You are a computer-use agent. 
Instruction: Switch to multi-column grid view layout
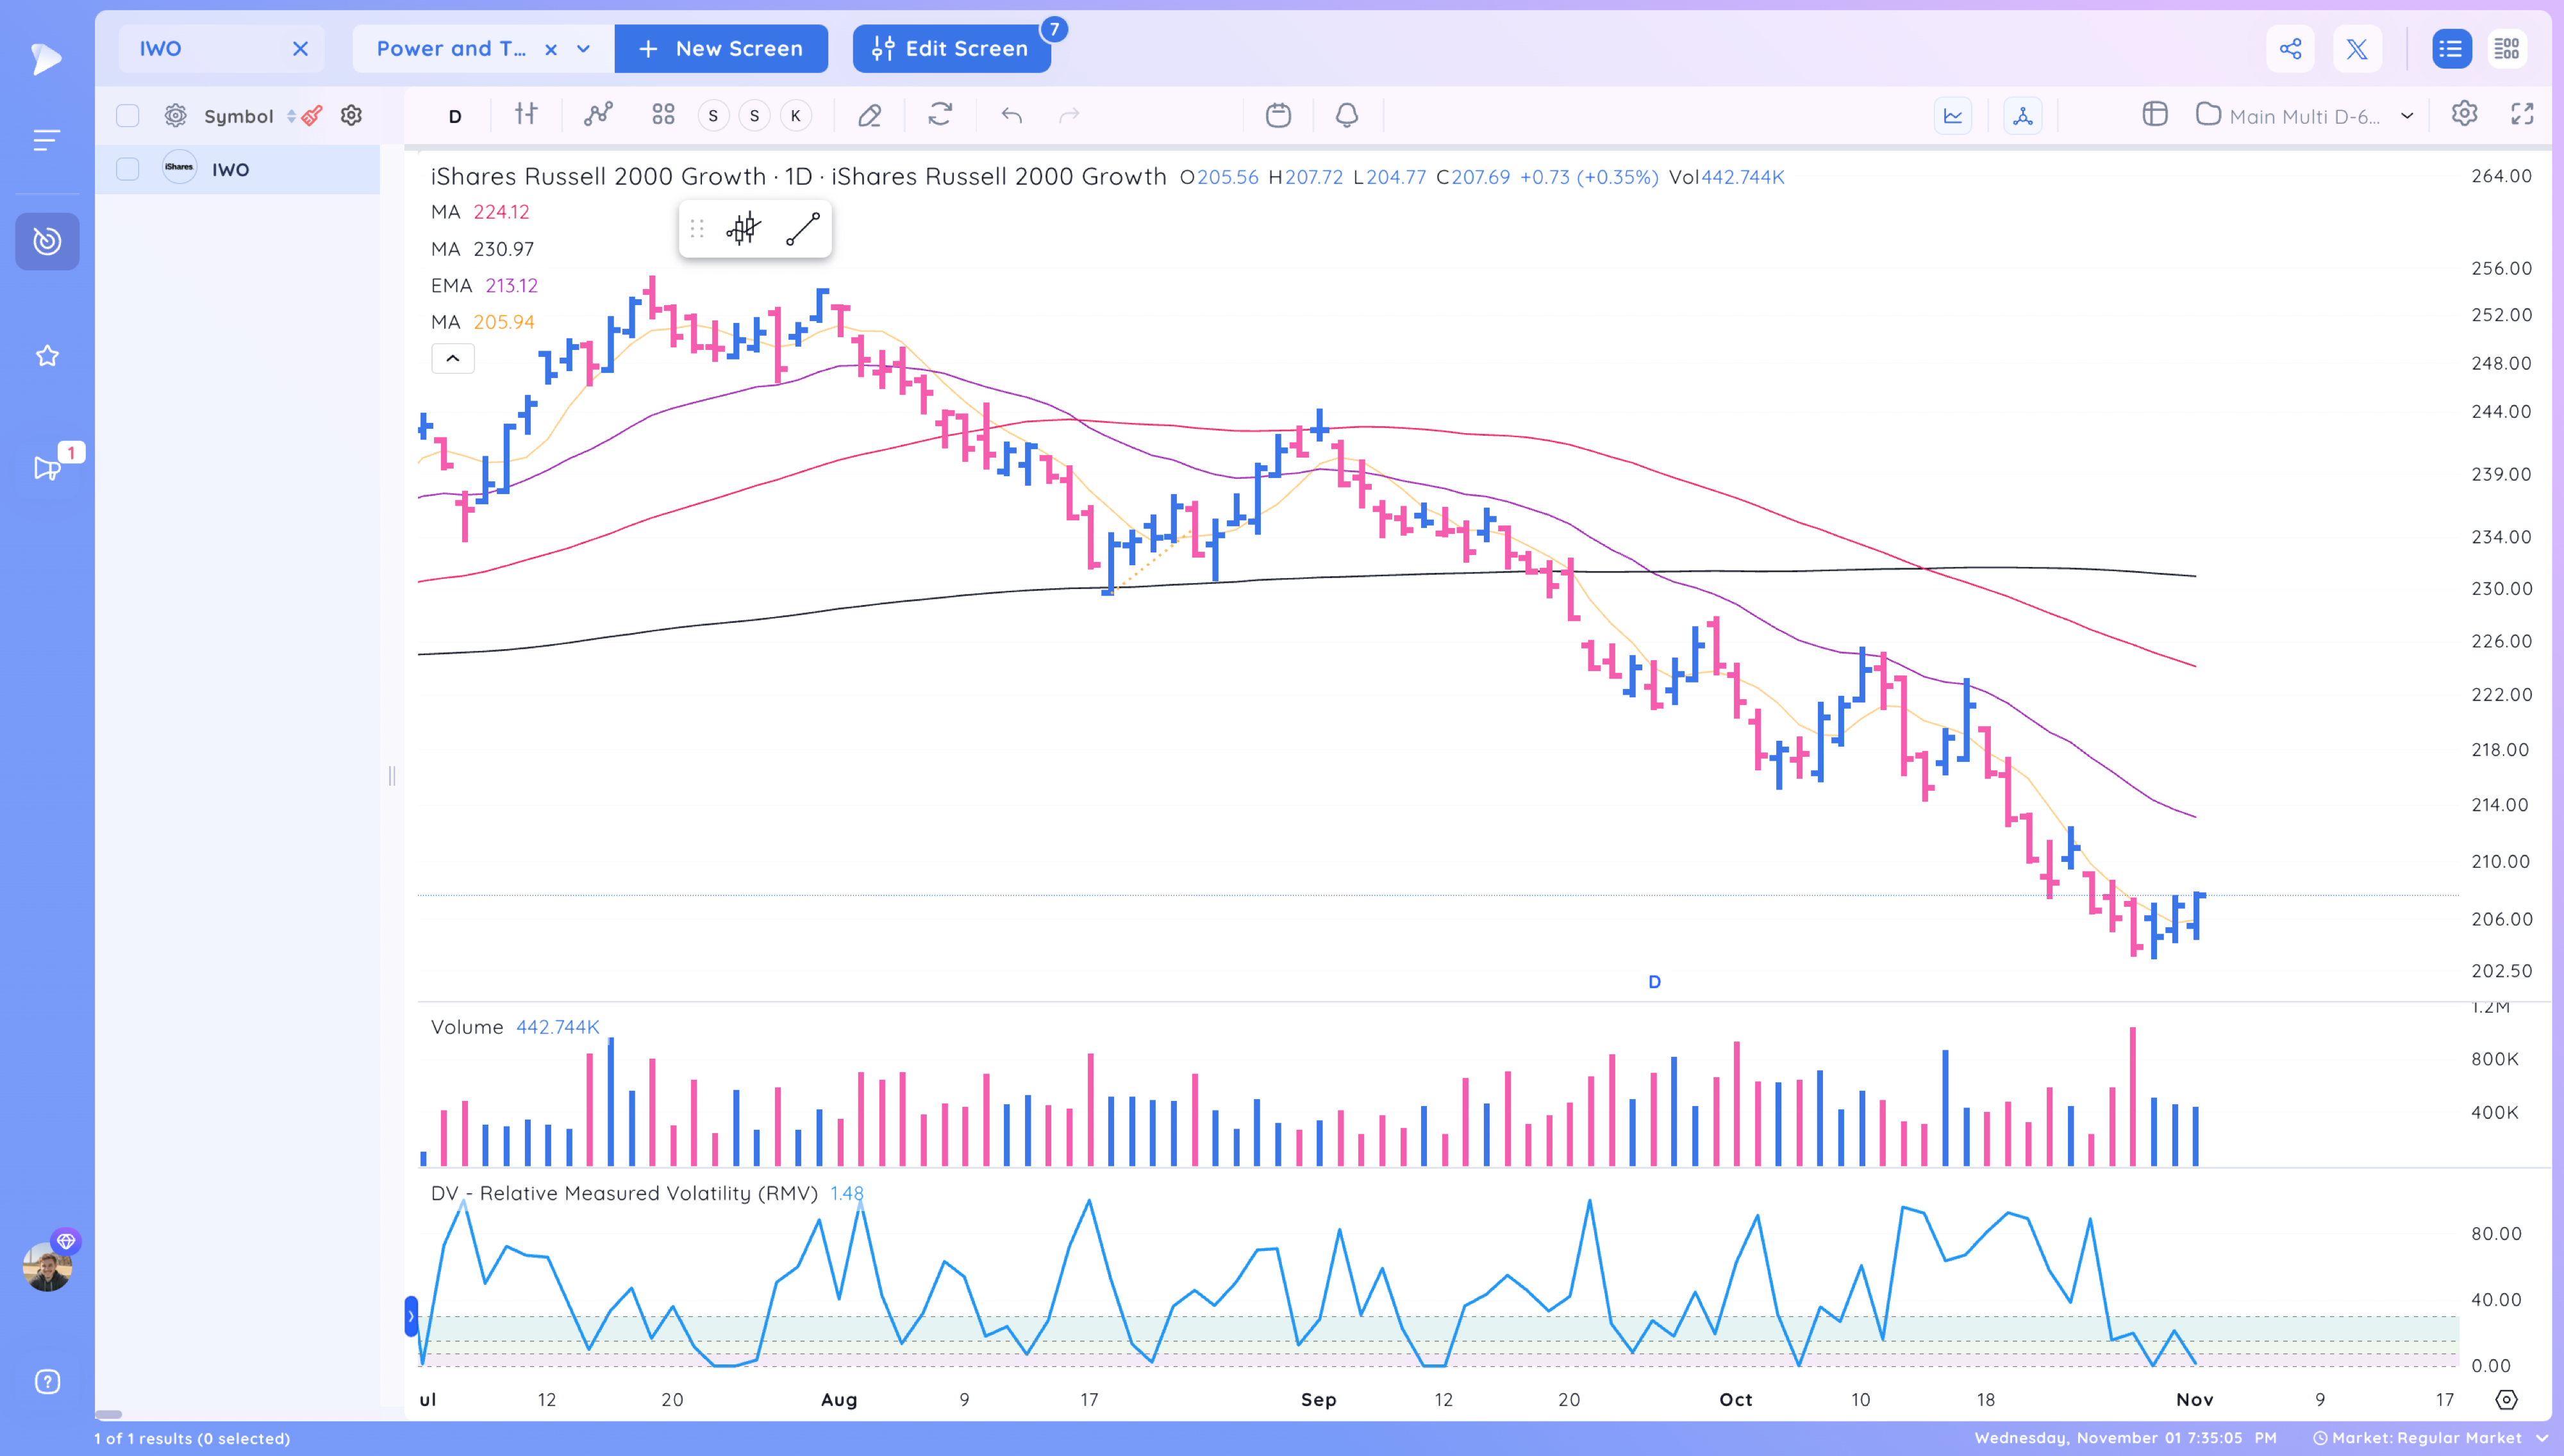pos(2507,49)
